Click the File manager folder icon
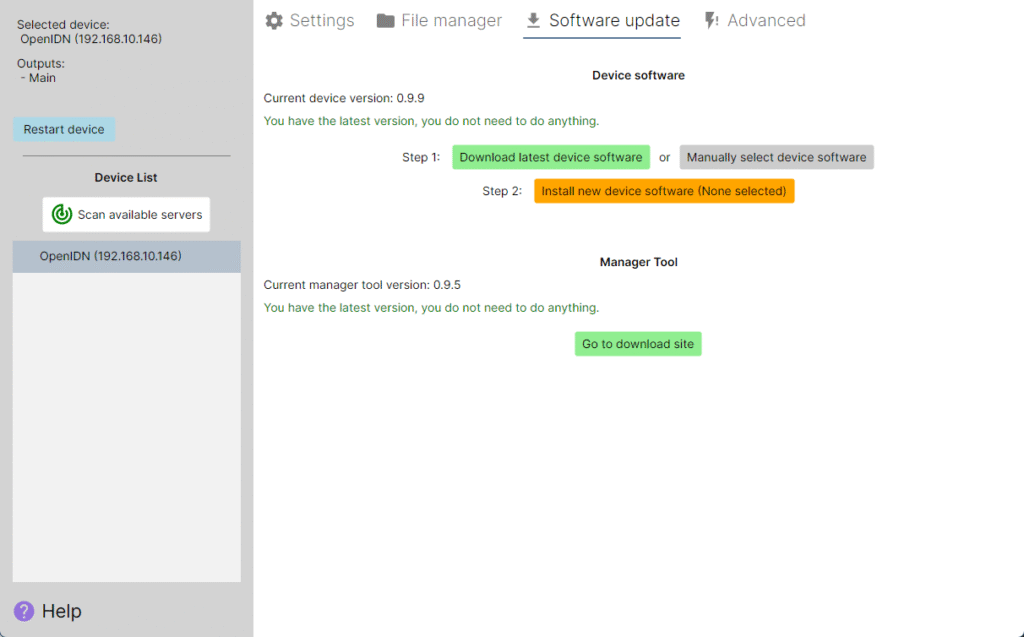1024x637 pixels. click(386, 21)
